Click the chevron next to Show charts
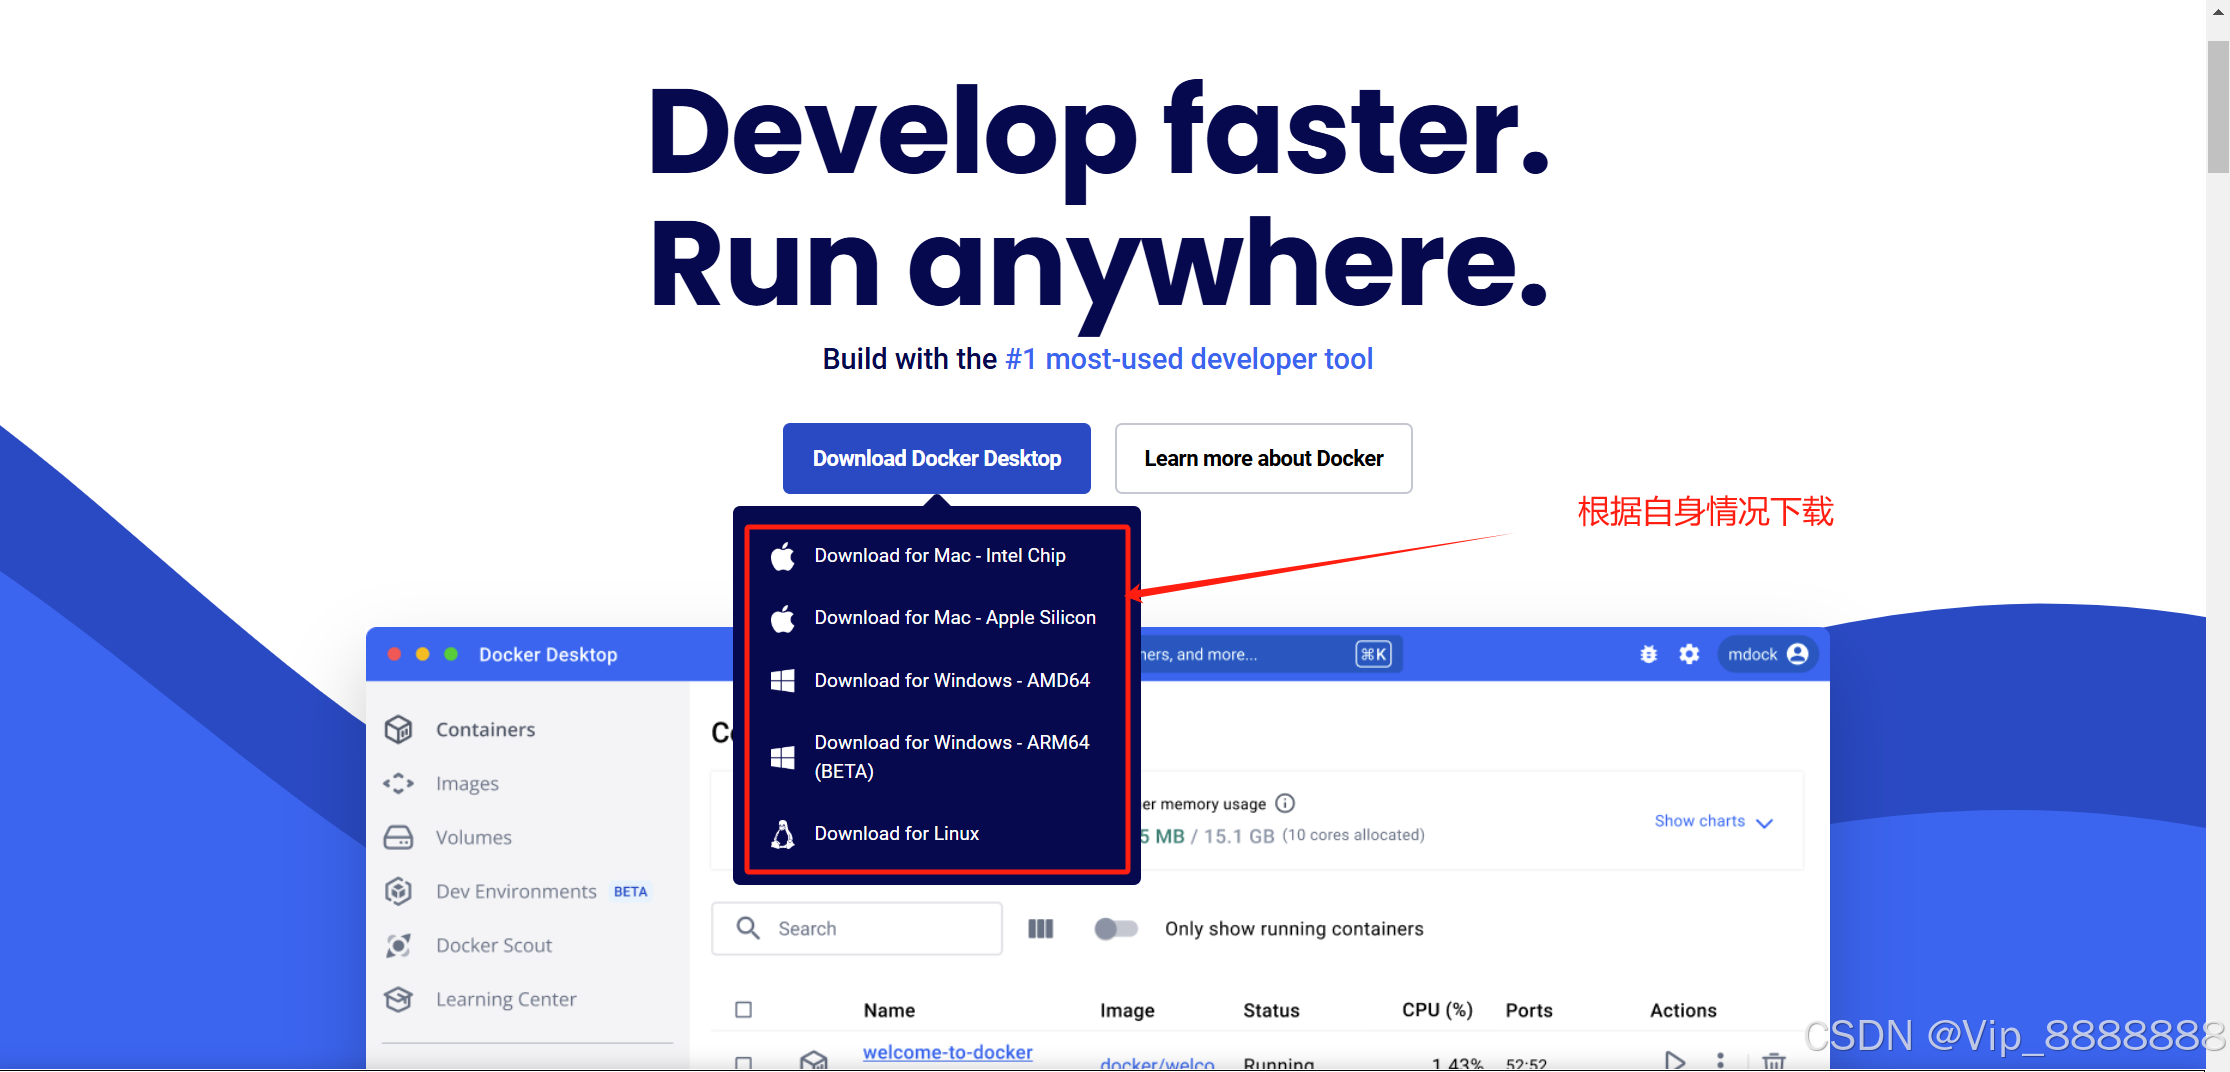The width and height of the screenshot is (2230, 1072). pos(1764,823)
